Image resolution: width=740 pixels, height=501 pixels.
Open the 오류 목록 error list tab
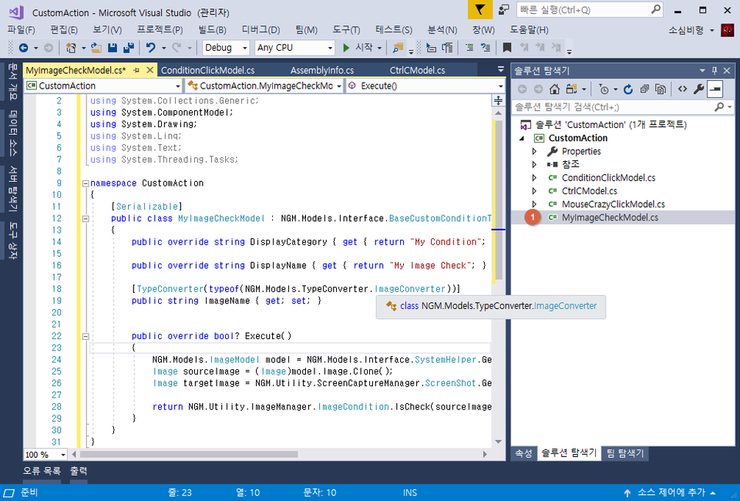[42, 471]
